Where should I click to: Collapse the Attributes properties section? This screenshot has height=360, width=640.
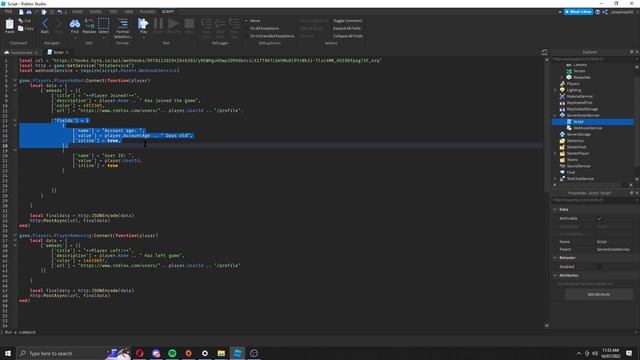[555, 276]
